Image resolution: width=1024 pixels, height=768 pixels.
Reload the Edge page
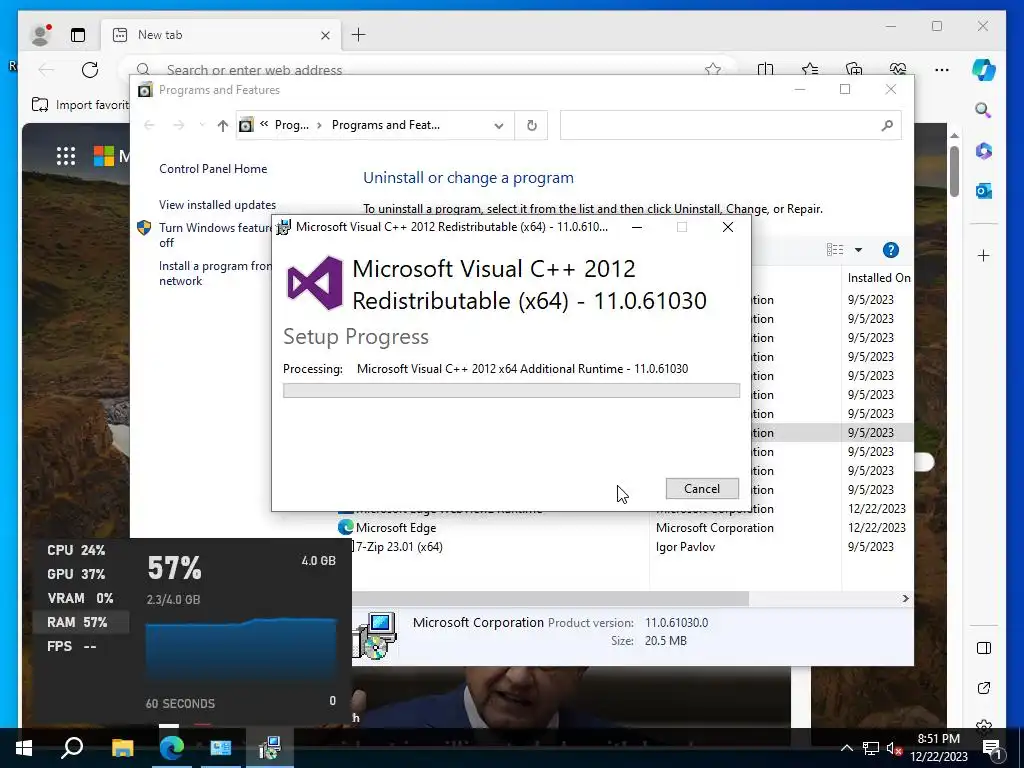coord(90,69)
